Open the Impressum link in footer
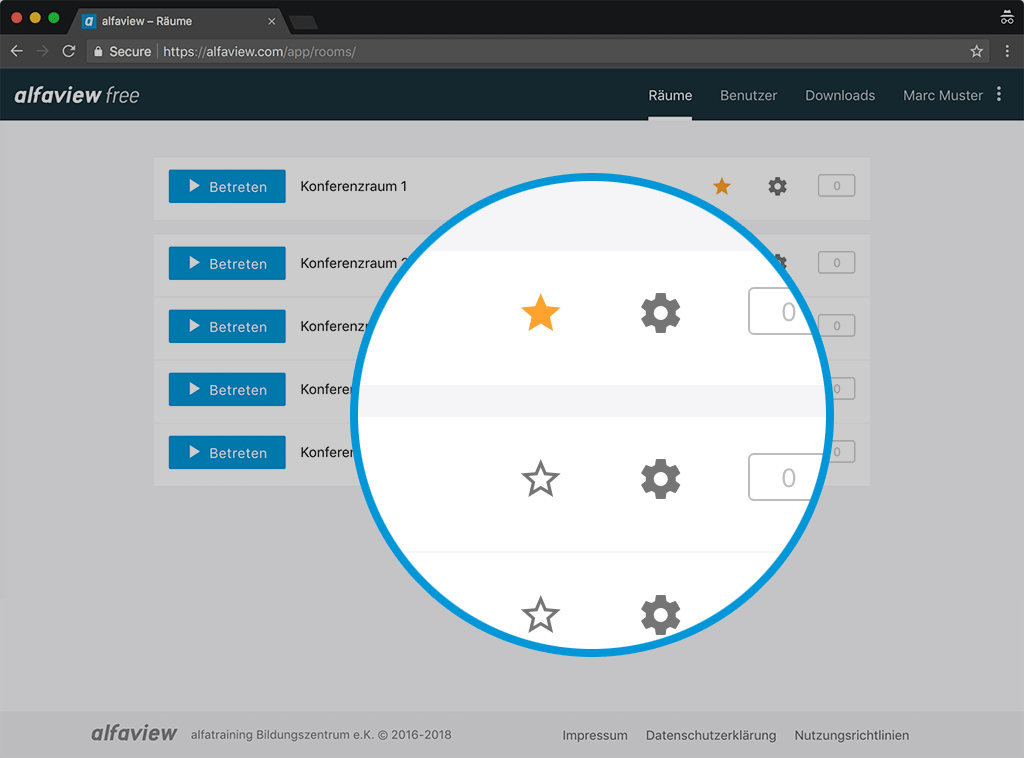 [x=595, y=735]
